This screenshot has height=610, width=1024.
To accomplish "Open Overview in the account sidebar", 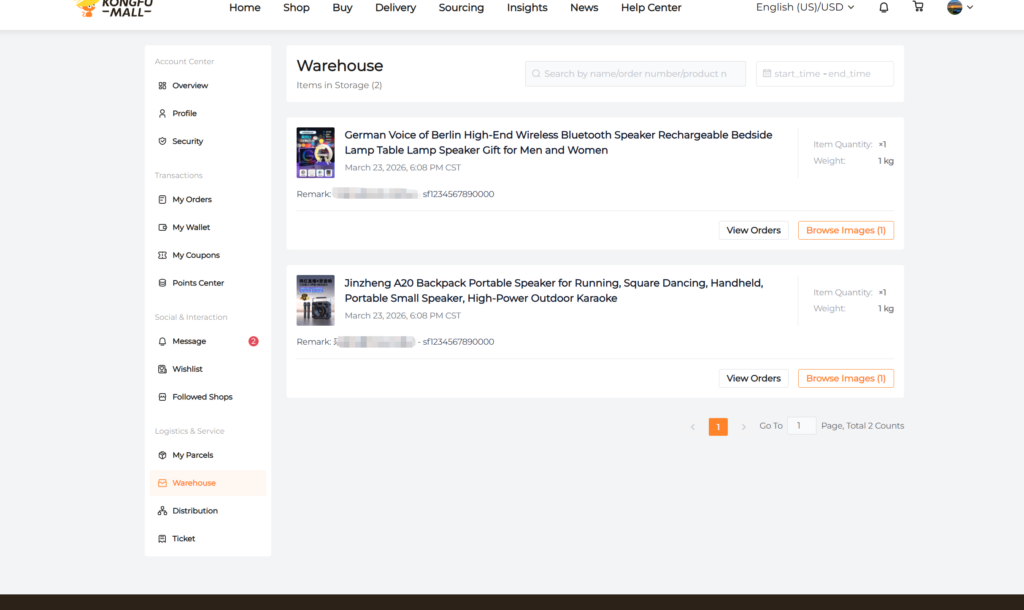I will coord(190,86).
